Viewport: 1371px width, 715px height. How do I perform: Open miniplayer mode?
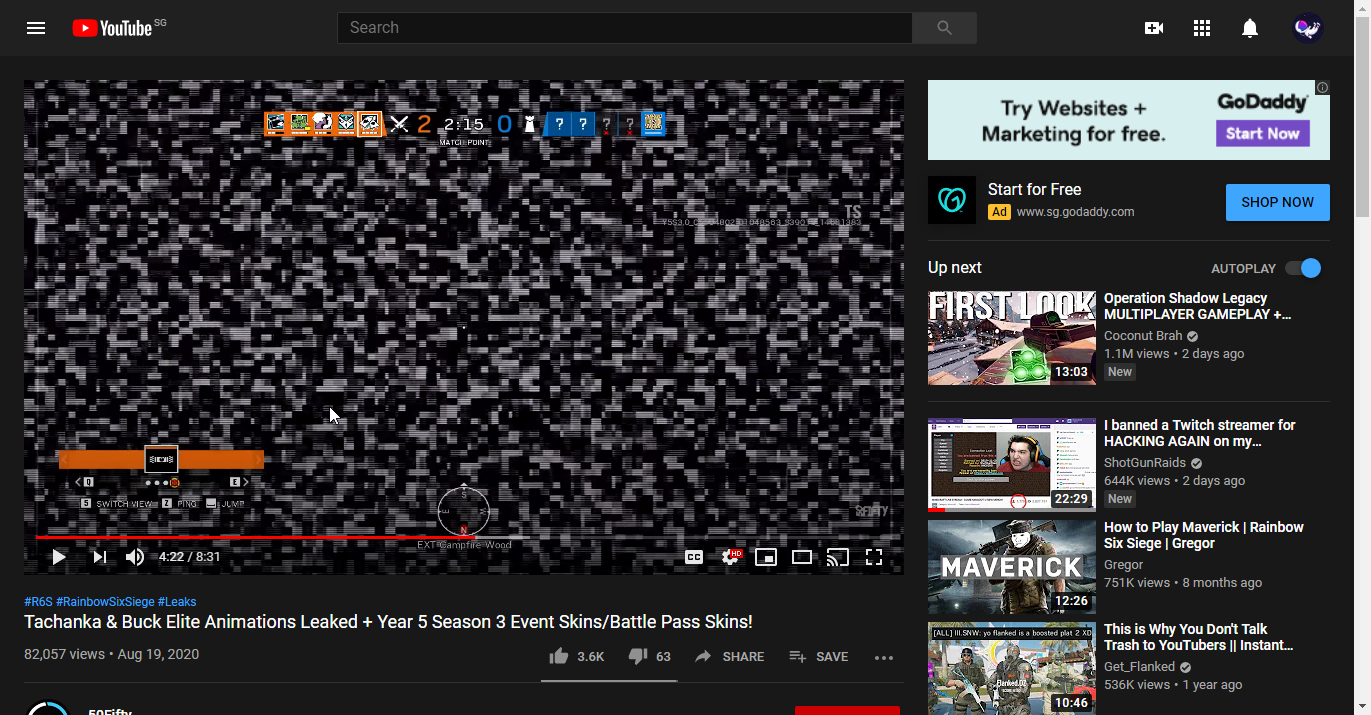click(766, 557)
